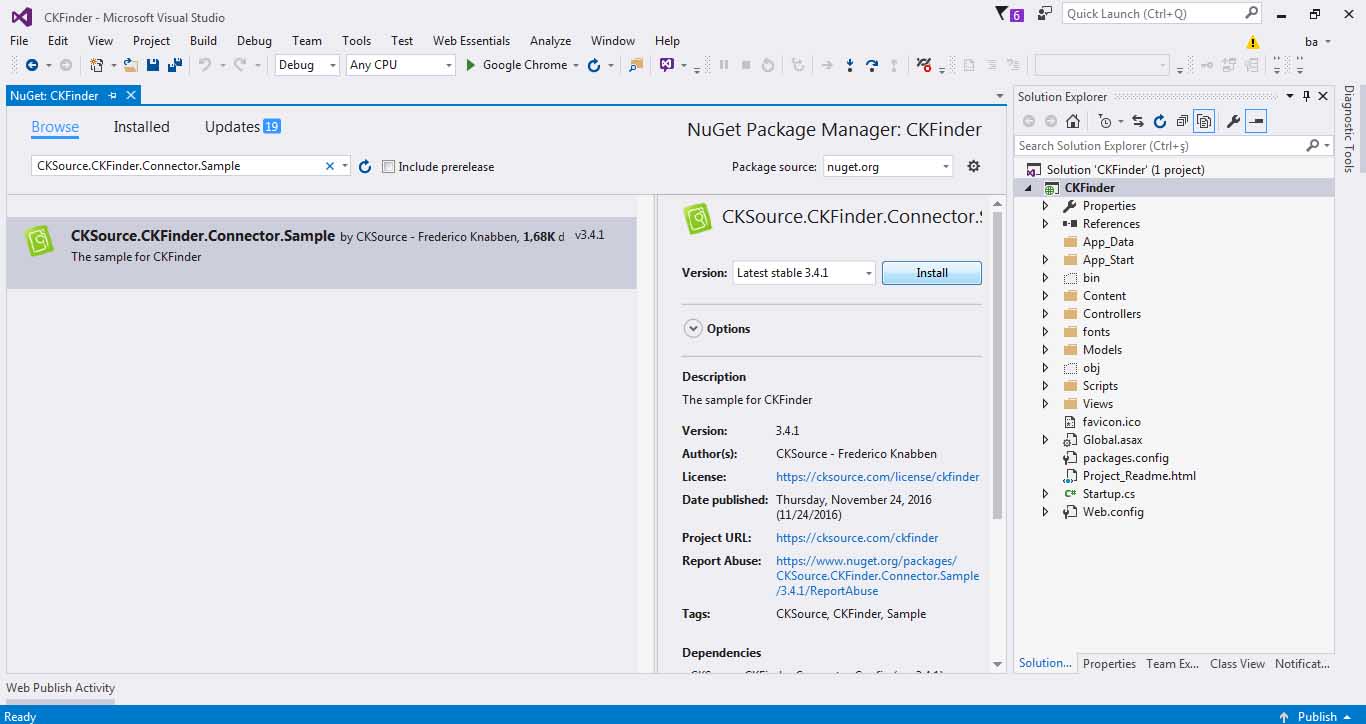Switch to the Installed tab
1366x724 pixels.
tap(141, 127)
